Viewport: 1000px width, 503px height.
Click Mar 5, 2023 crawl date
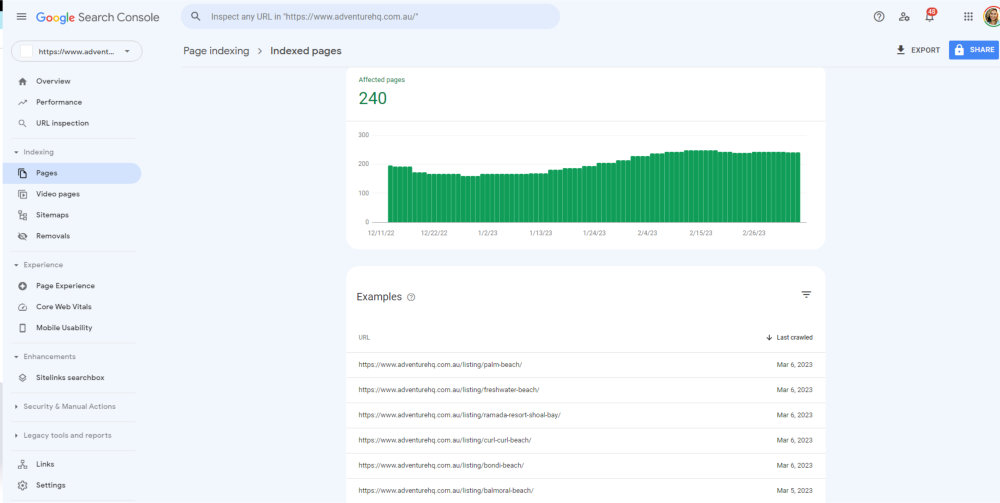(795, 491)
